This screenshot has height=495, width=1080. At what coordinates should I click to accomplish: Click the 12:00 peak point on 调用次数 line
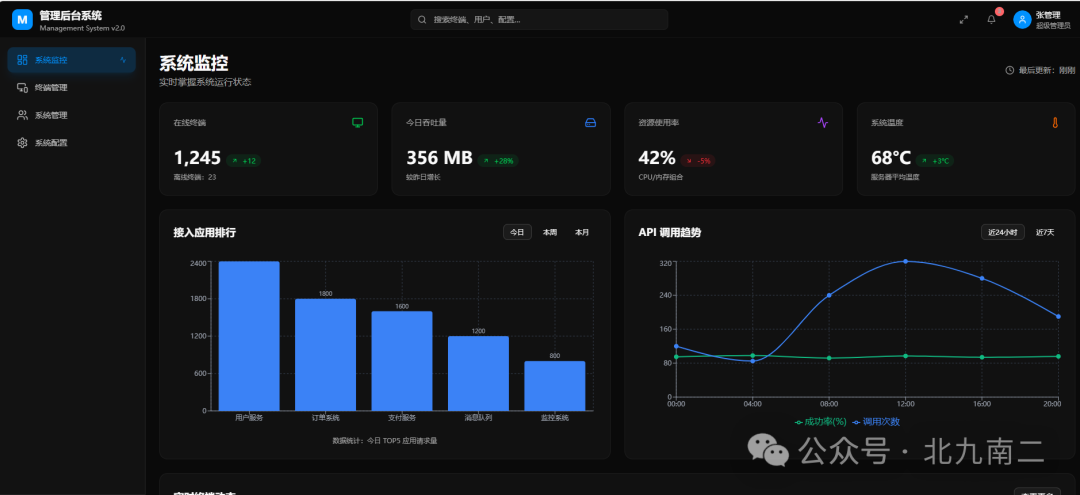click(905, 261)
